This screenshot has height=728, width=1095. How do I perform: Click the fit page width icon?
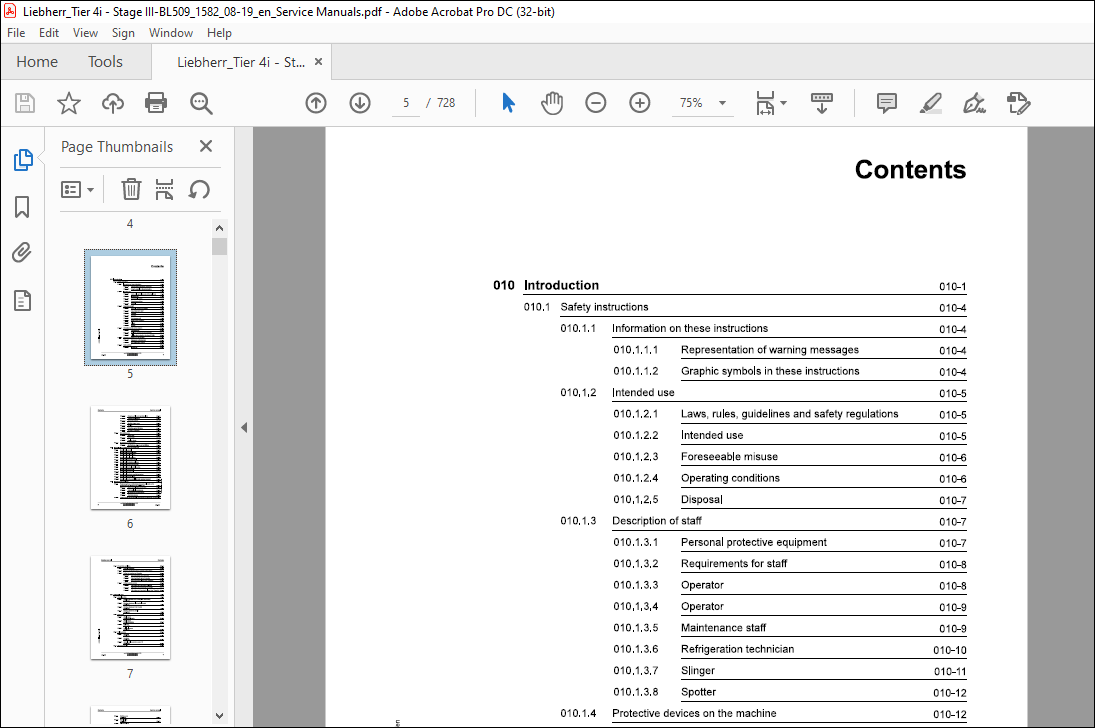[765, 103]
